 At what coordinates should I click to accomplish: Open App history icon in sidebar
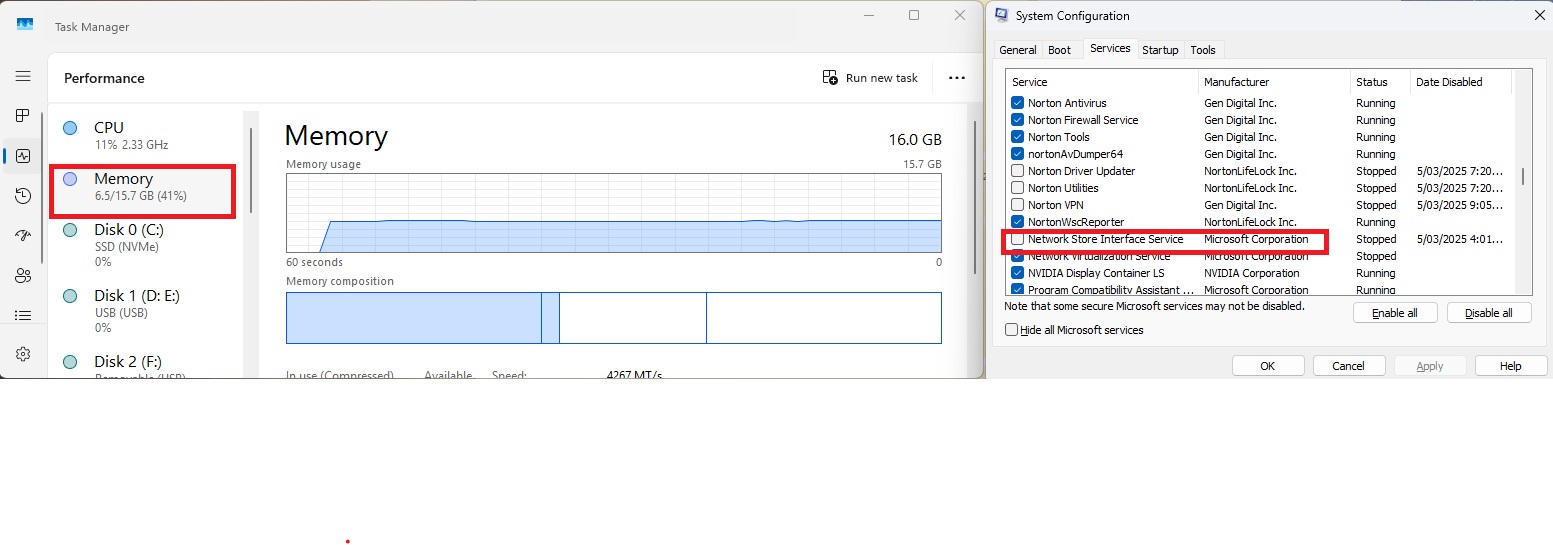coord(23,196)
